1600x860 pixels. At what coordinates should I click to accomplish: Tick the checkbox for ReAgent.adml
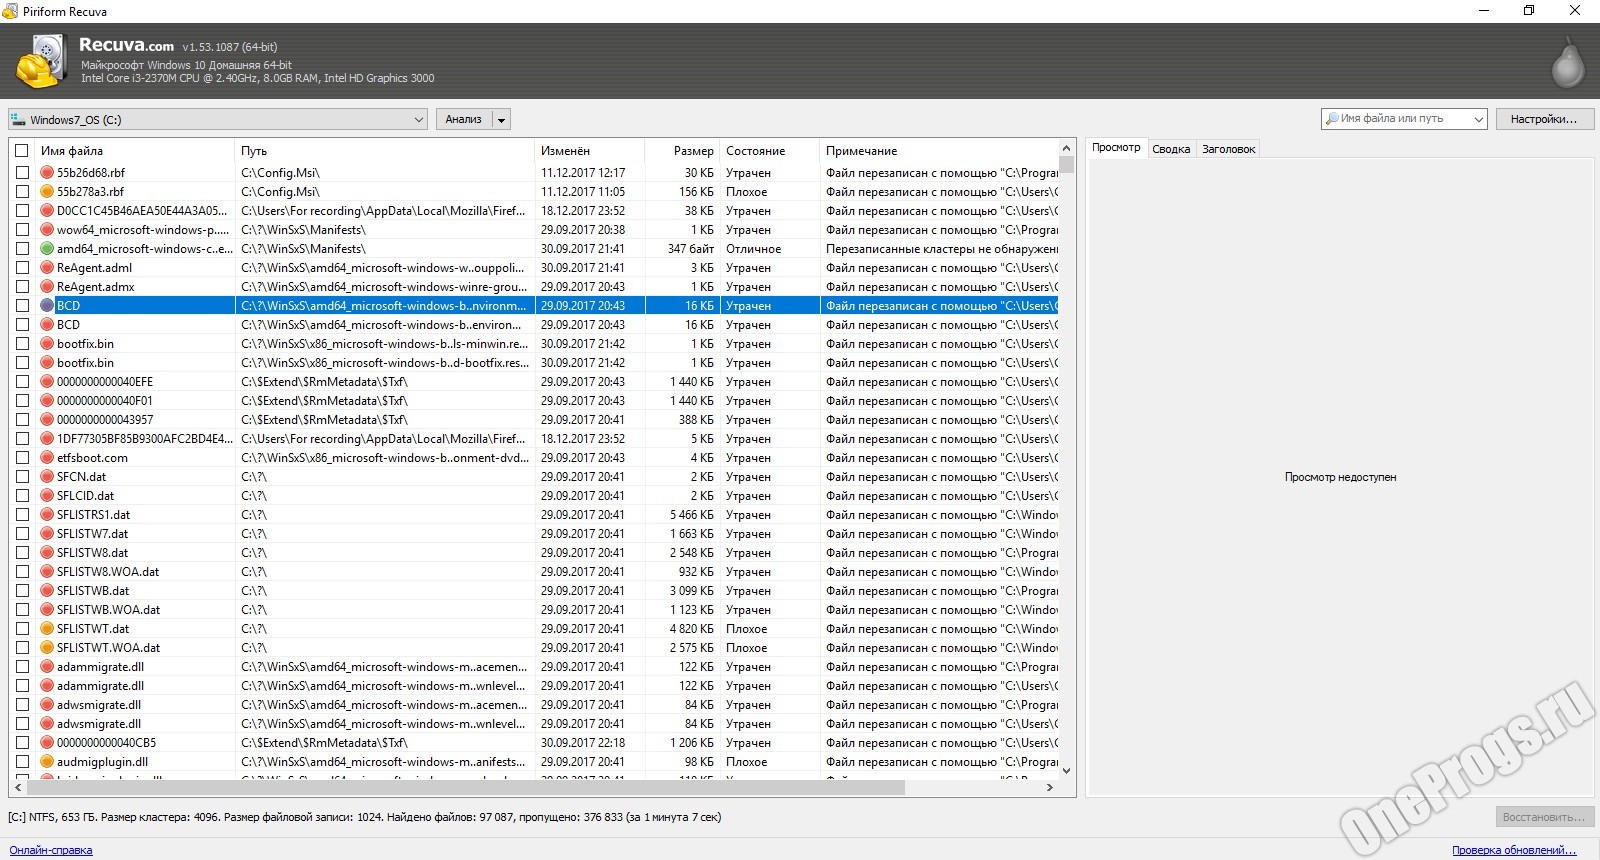[x=22, y=268]
